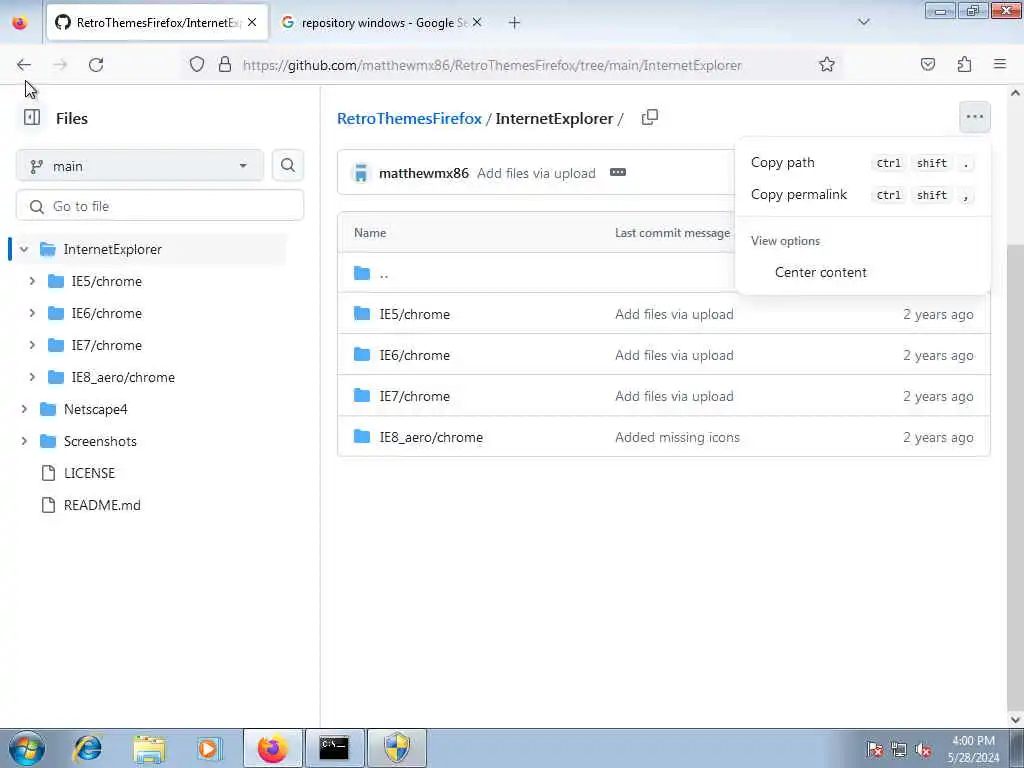Open IE5/chrome folder in the listing

pyautogui.click(x=415, y=314)
